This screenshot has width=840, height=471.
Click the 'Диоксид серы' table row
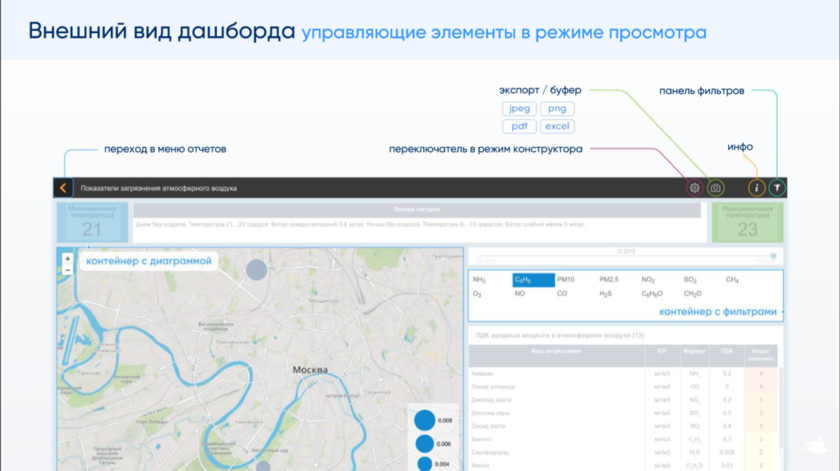623,413
